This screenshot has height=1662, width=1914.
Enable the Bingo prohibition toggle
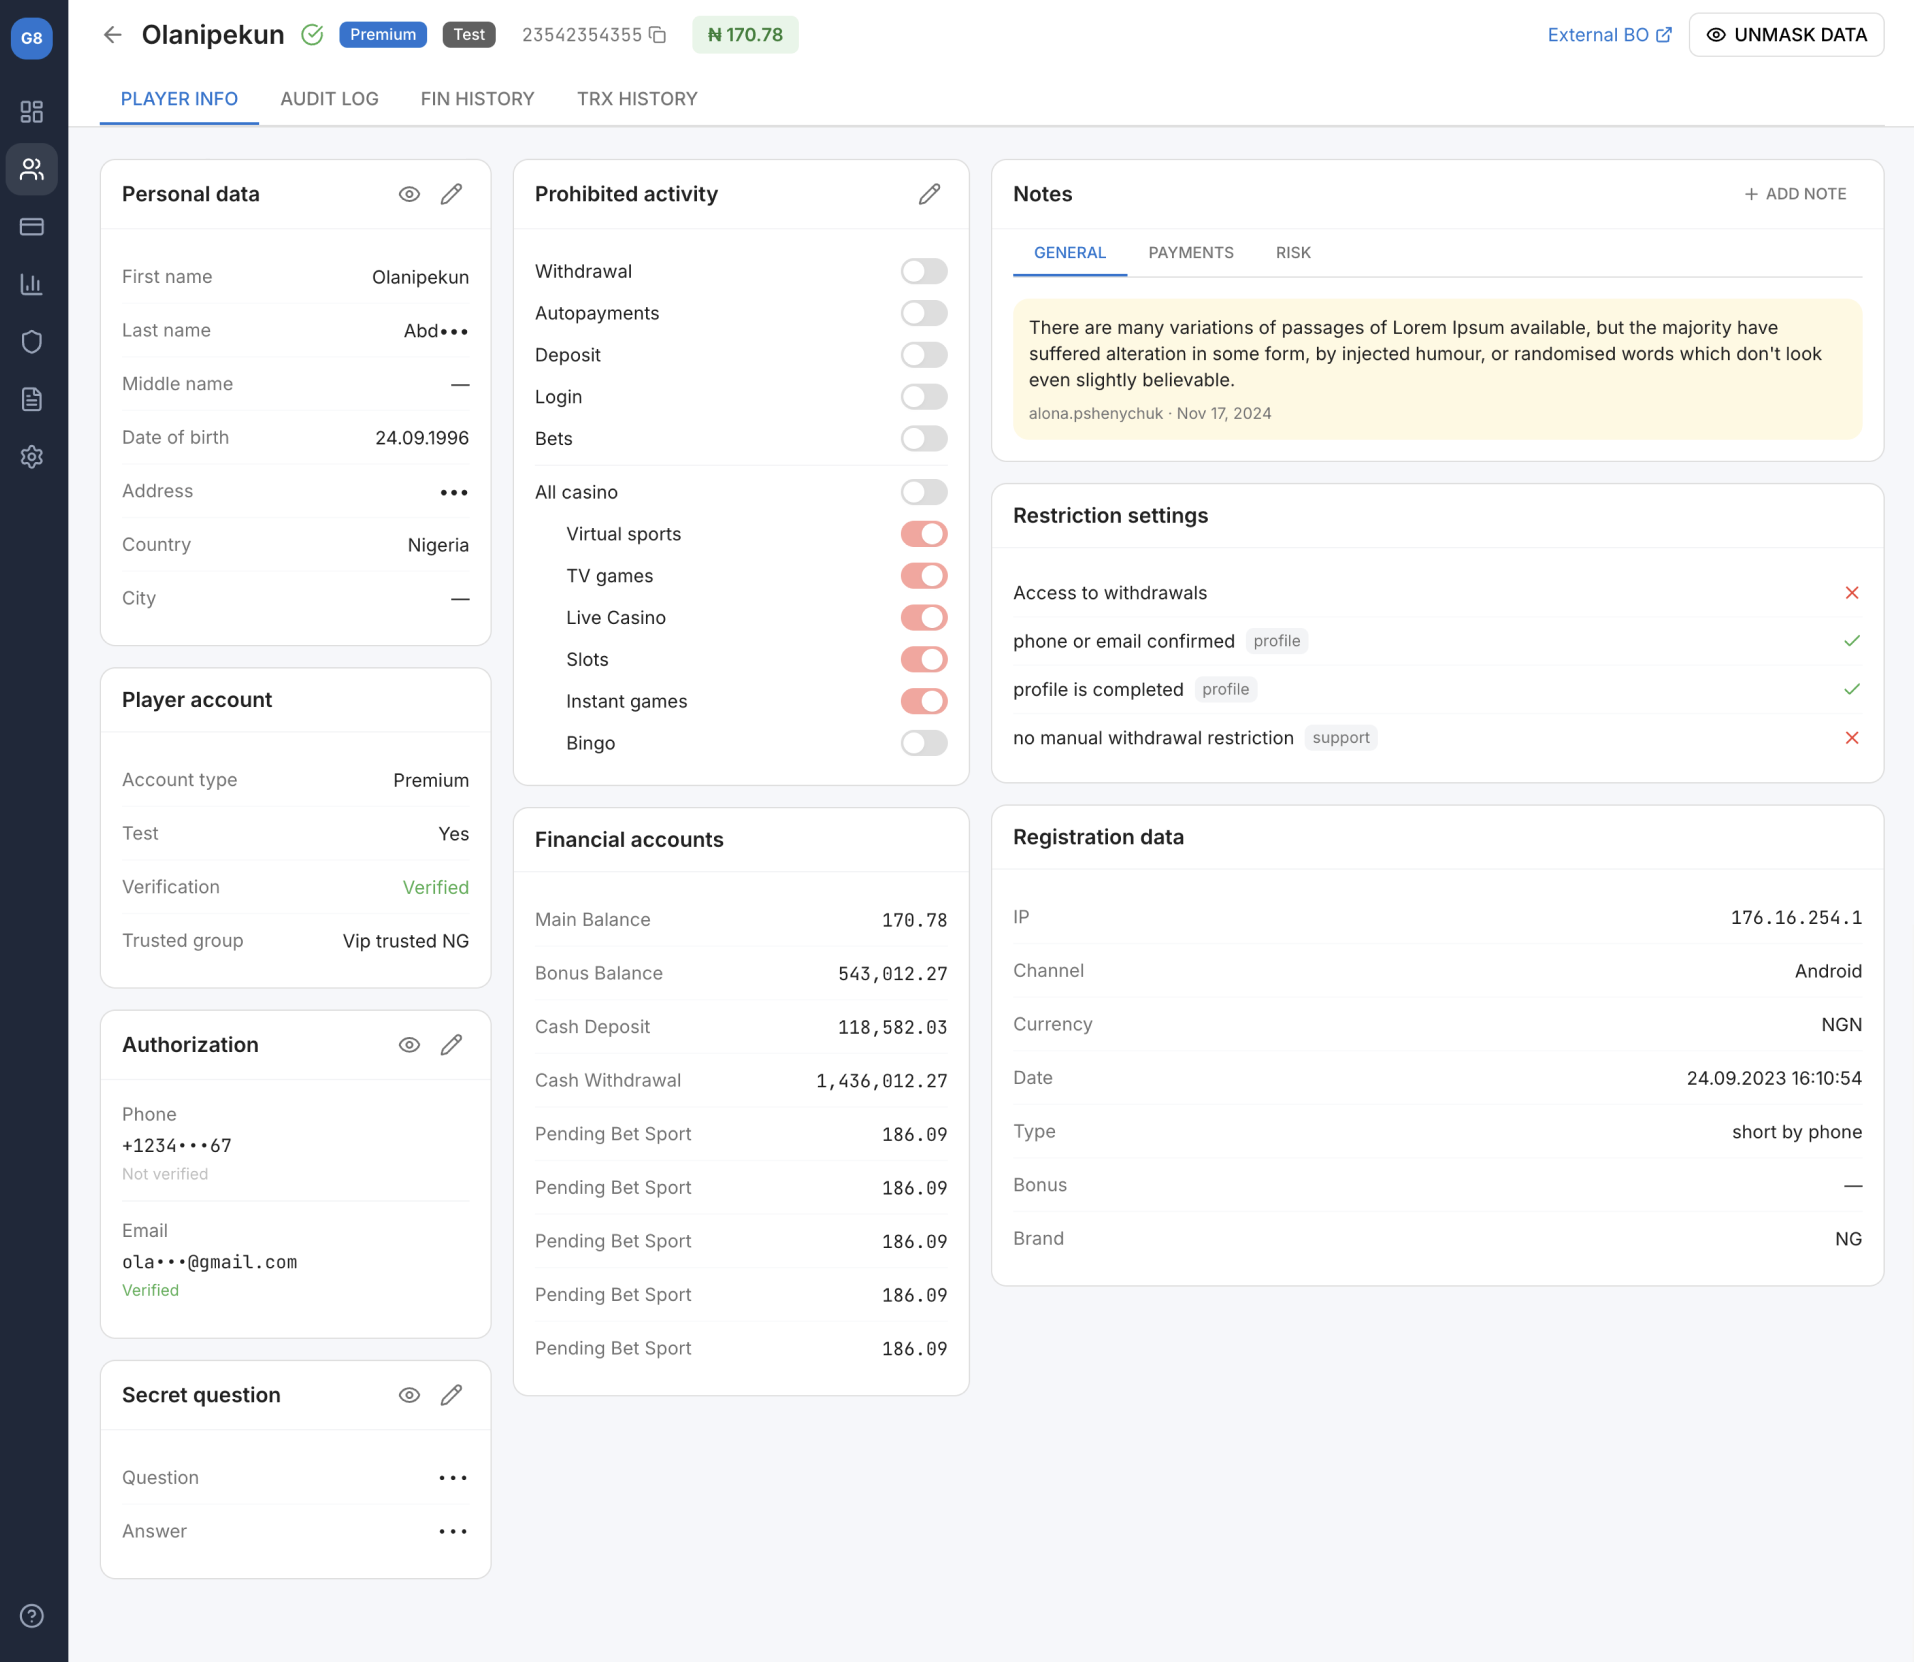[923, 743]
